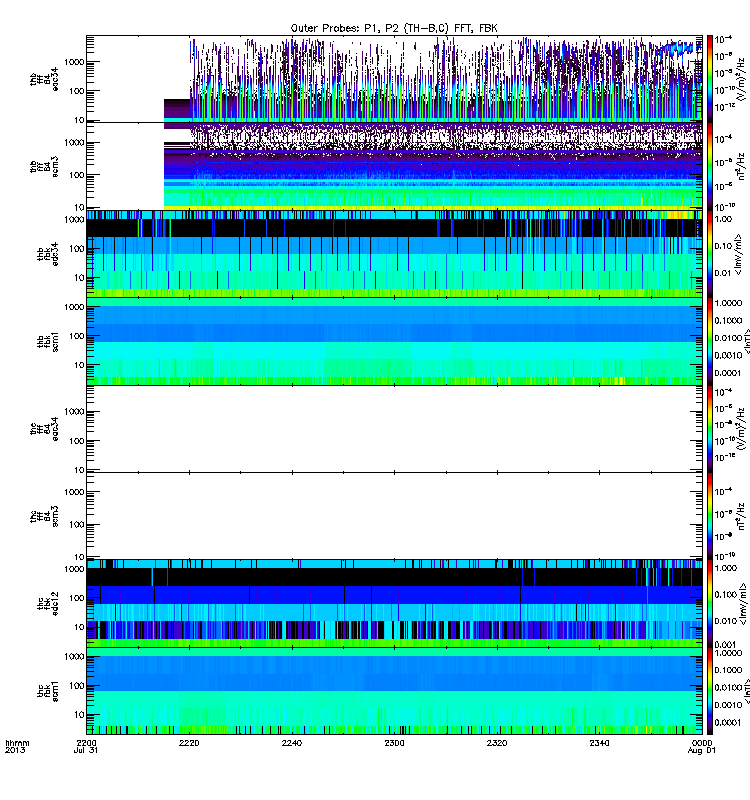Click the 'thb fbk edc34' panel label
The width and height of the screenshot is (750, 800).
48,254
